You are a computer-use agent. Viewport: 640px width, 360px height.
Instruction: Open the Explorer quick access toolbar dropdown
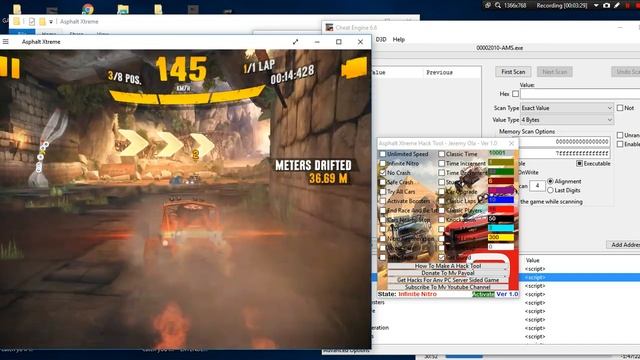coord(51,22)
